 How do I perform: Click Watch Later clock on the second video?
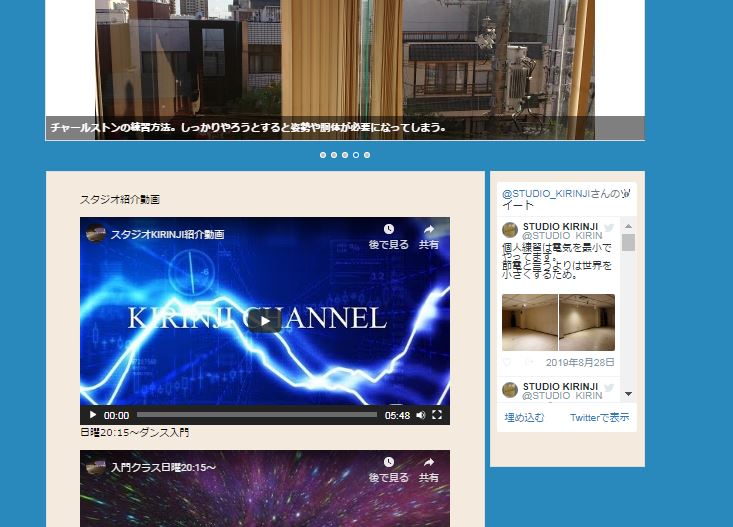tap(388, 463)
